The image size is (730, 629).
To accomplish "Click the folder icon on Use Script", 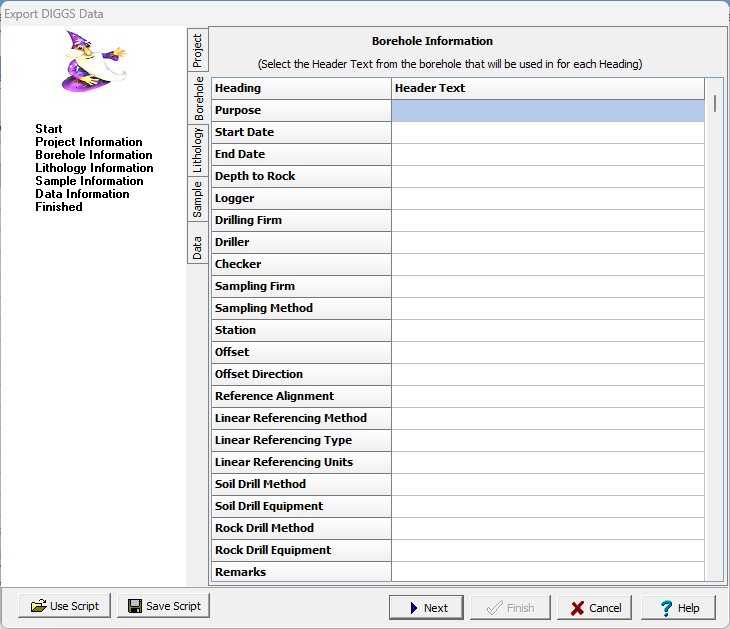I will [x=38, y=606].
